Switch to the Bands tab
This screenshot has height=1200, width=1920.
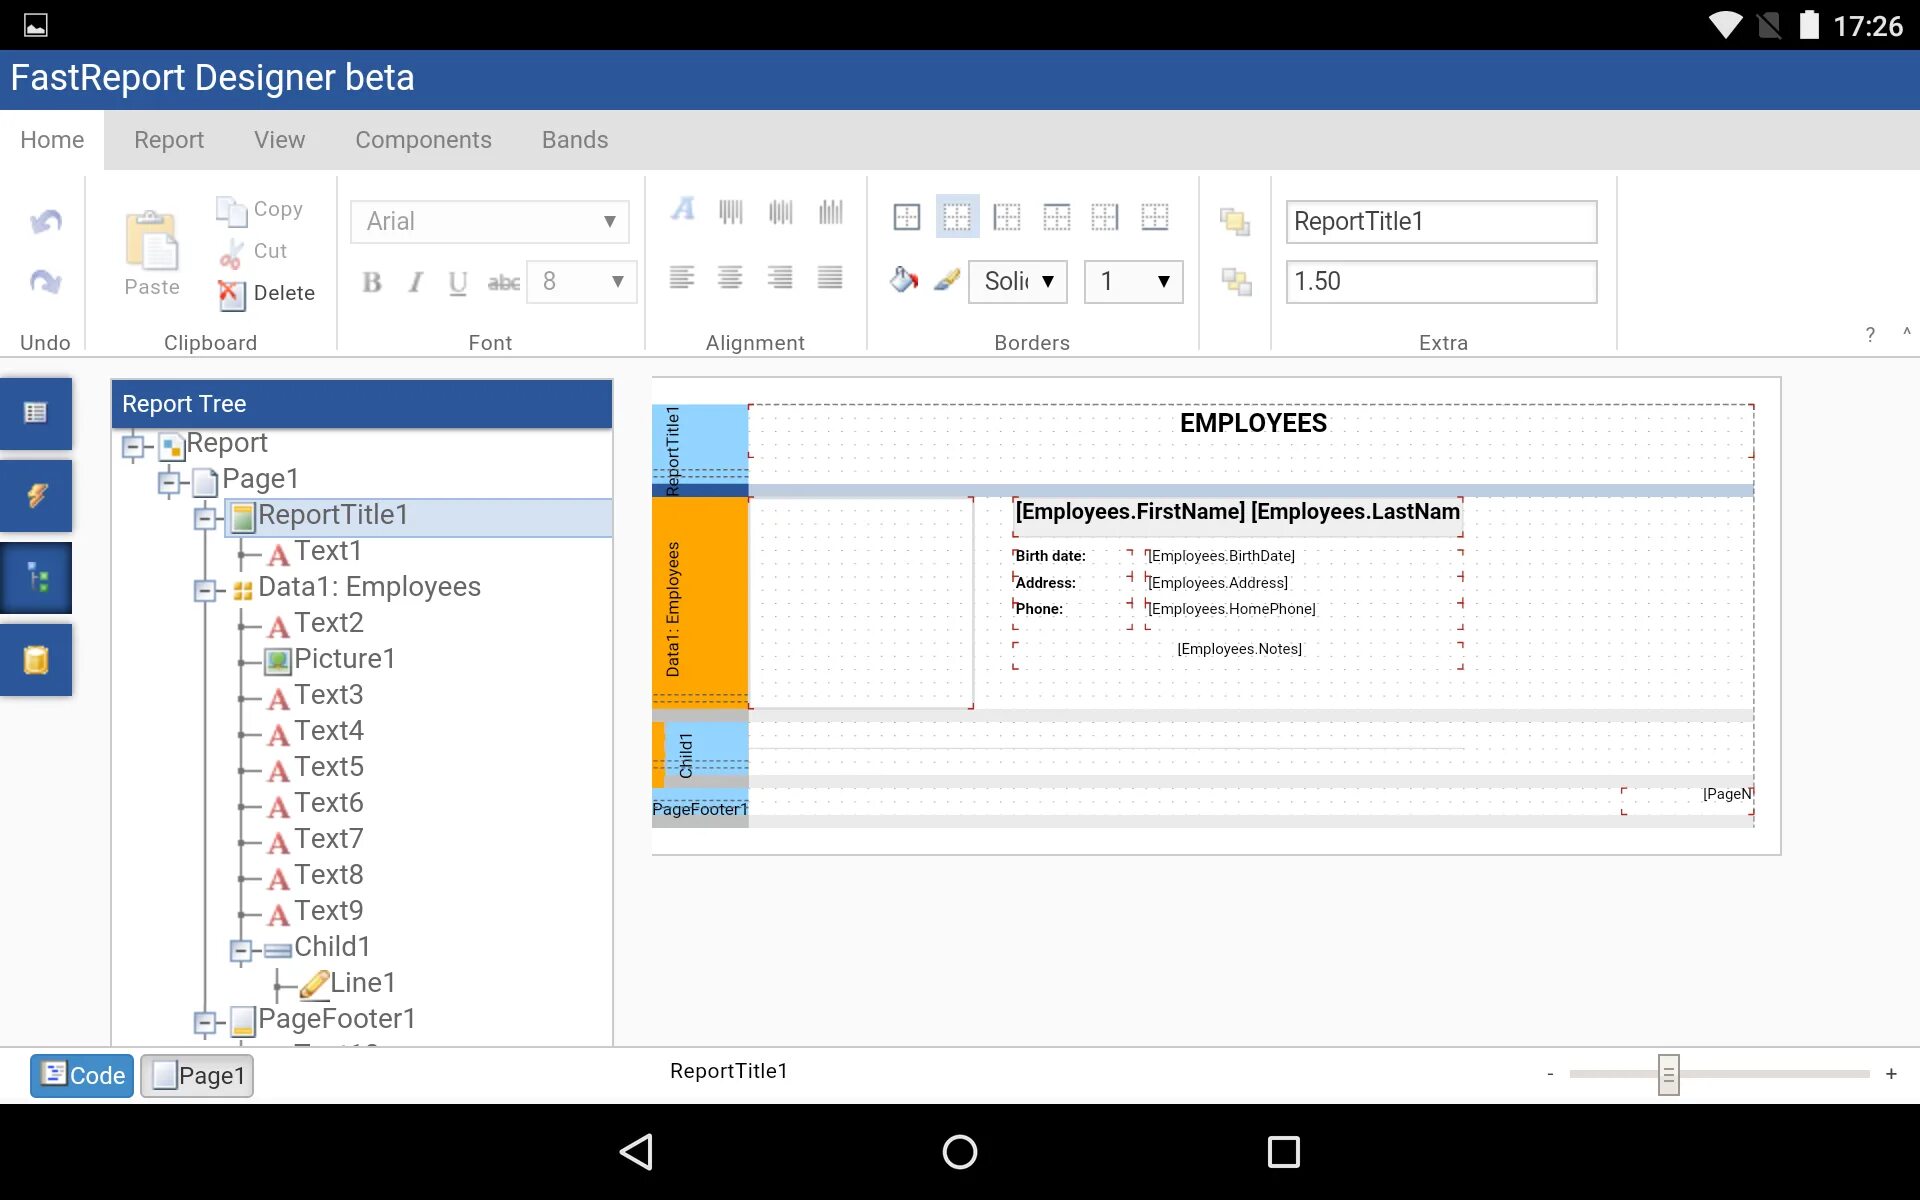pos(574,140)
